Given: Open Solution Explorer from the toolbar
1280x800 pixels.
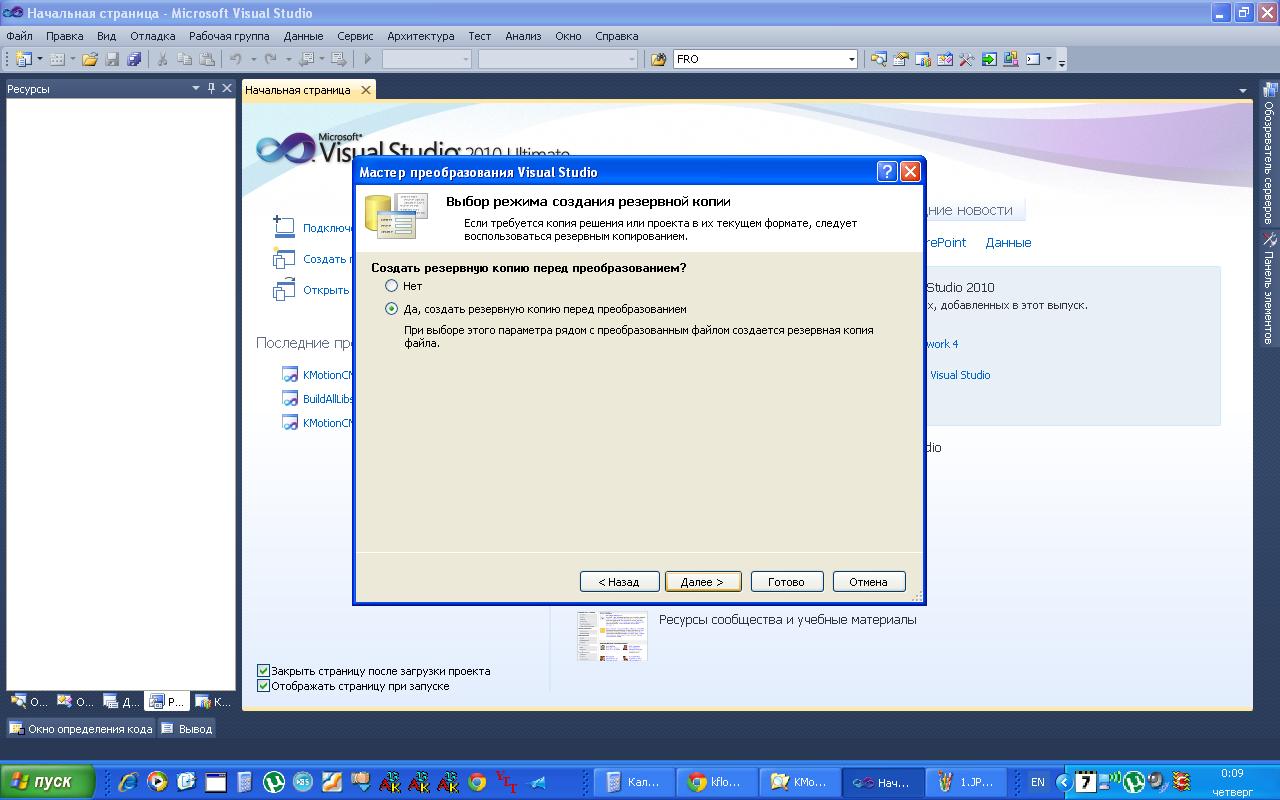Looking at the screenshot, I should (878, 59).
